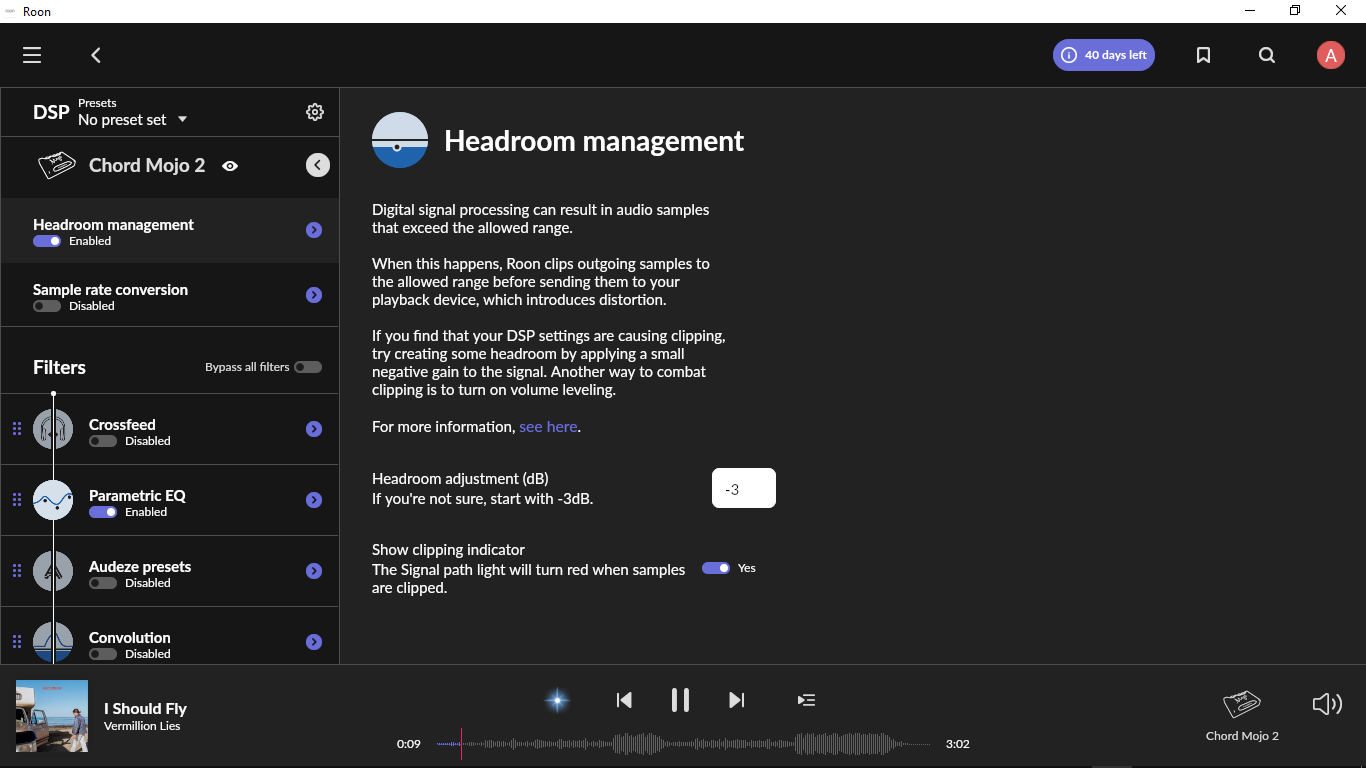Expand Headroom management settings arrow
The height and width of the screenshot is (768, 1366).
click(x=314, y=230)
